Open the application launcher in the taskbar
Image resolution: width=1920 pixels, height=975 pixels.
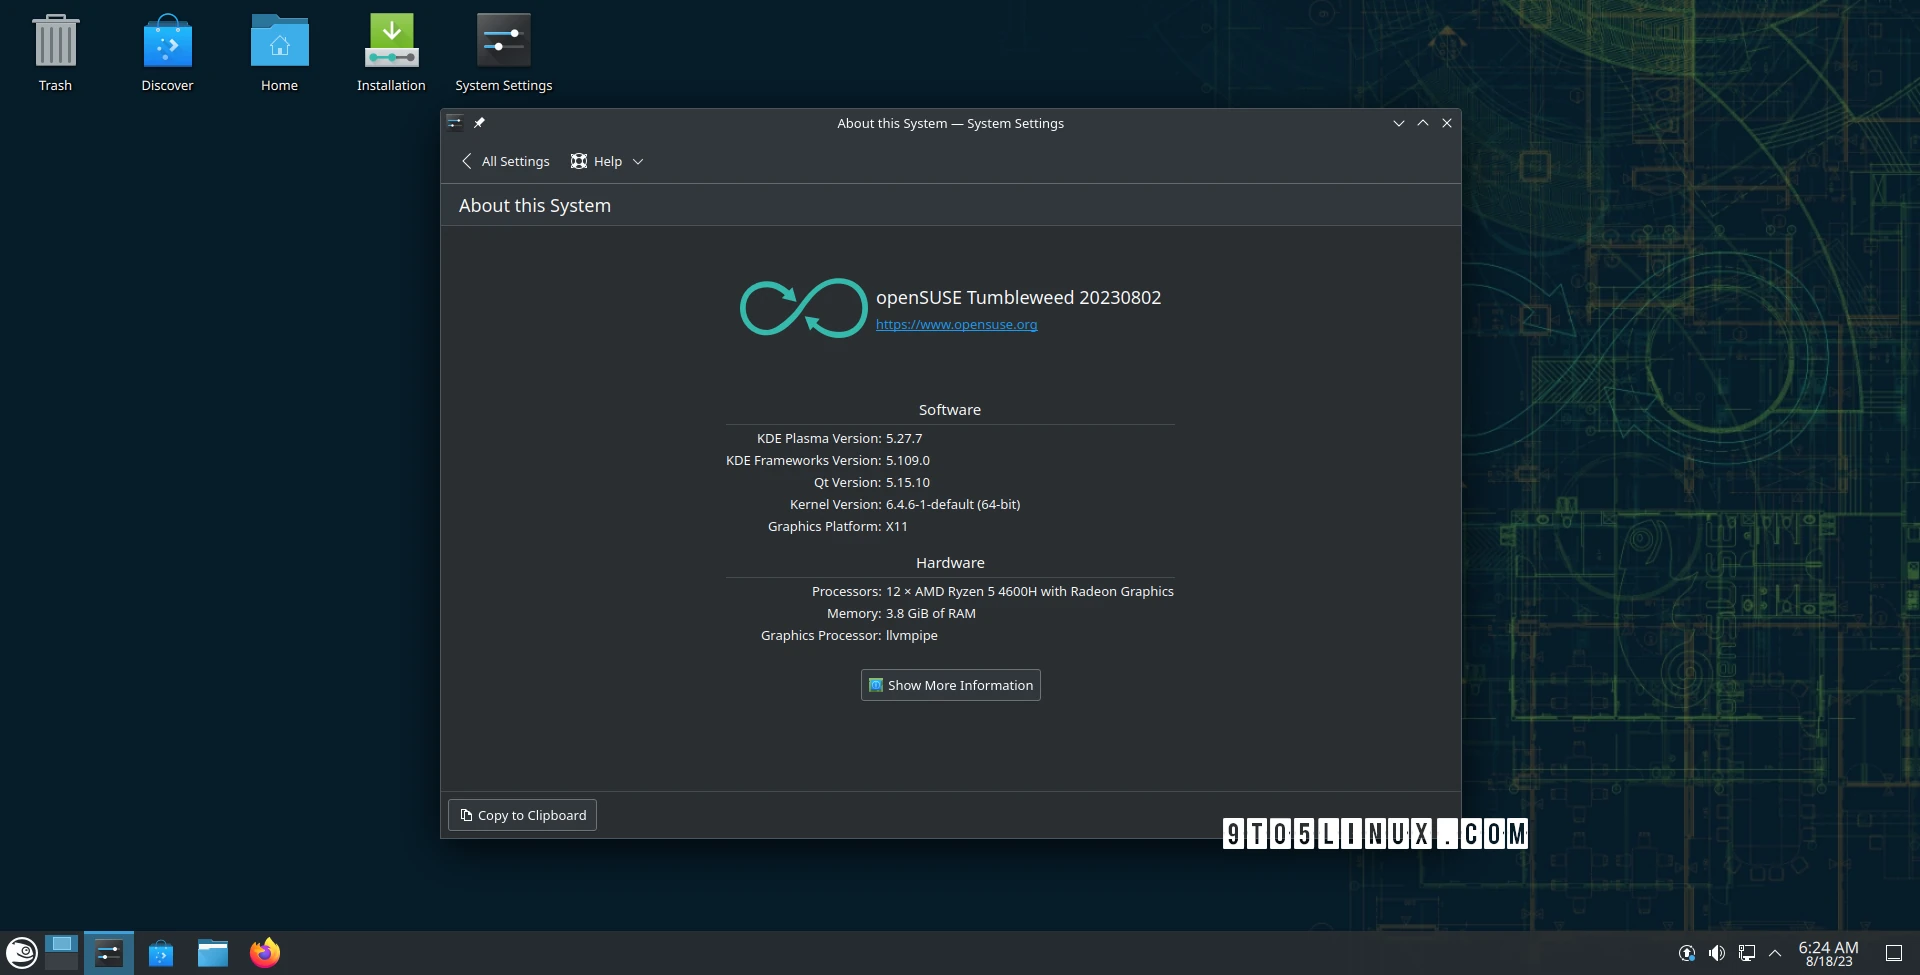click(x=20, y=952)
